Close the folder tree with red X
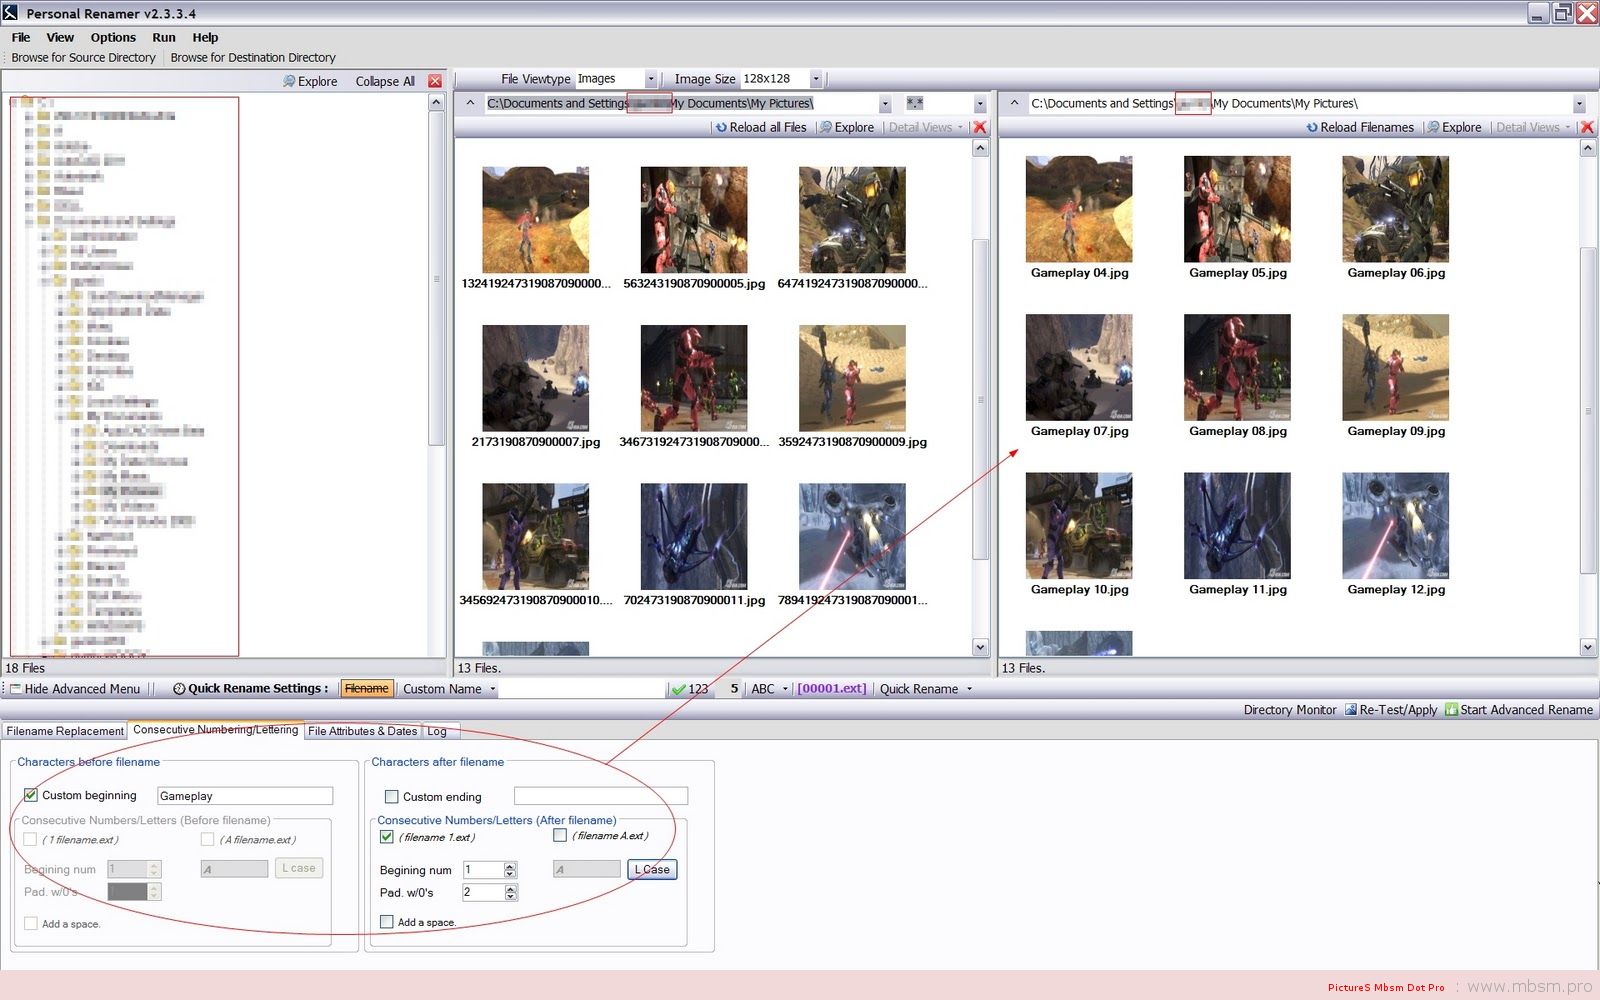 435,82
